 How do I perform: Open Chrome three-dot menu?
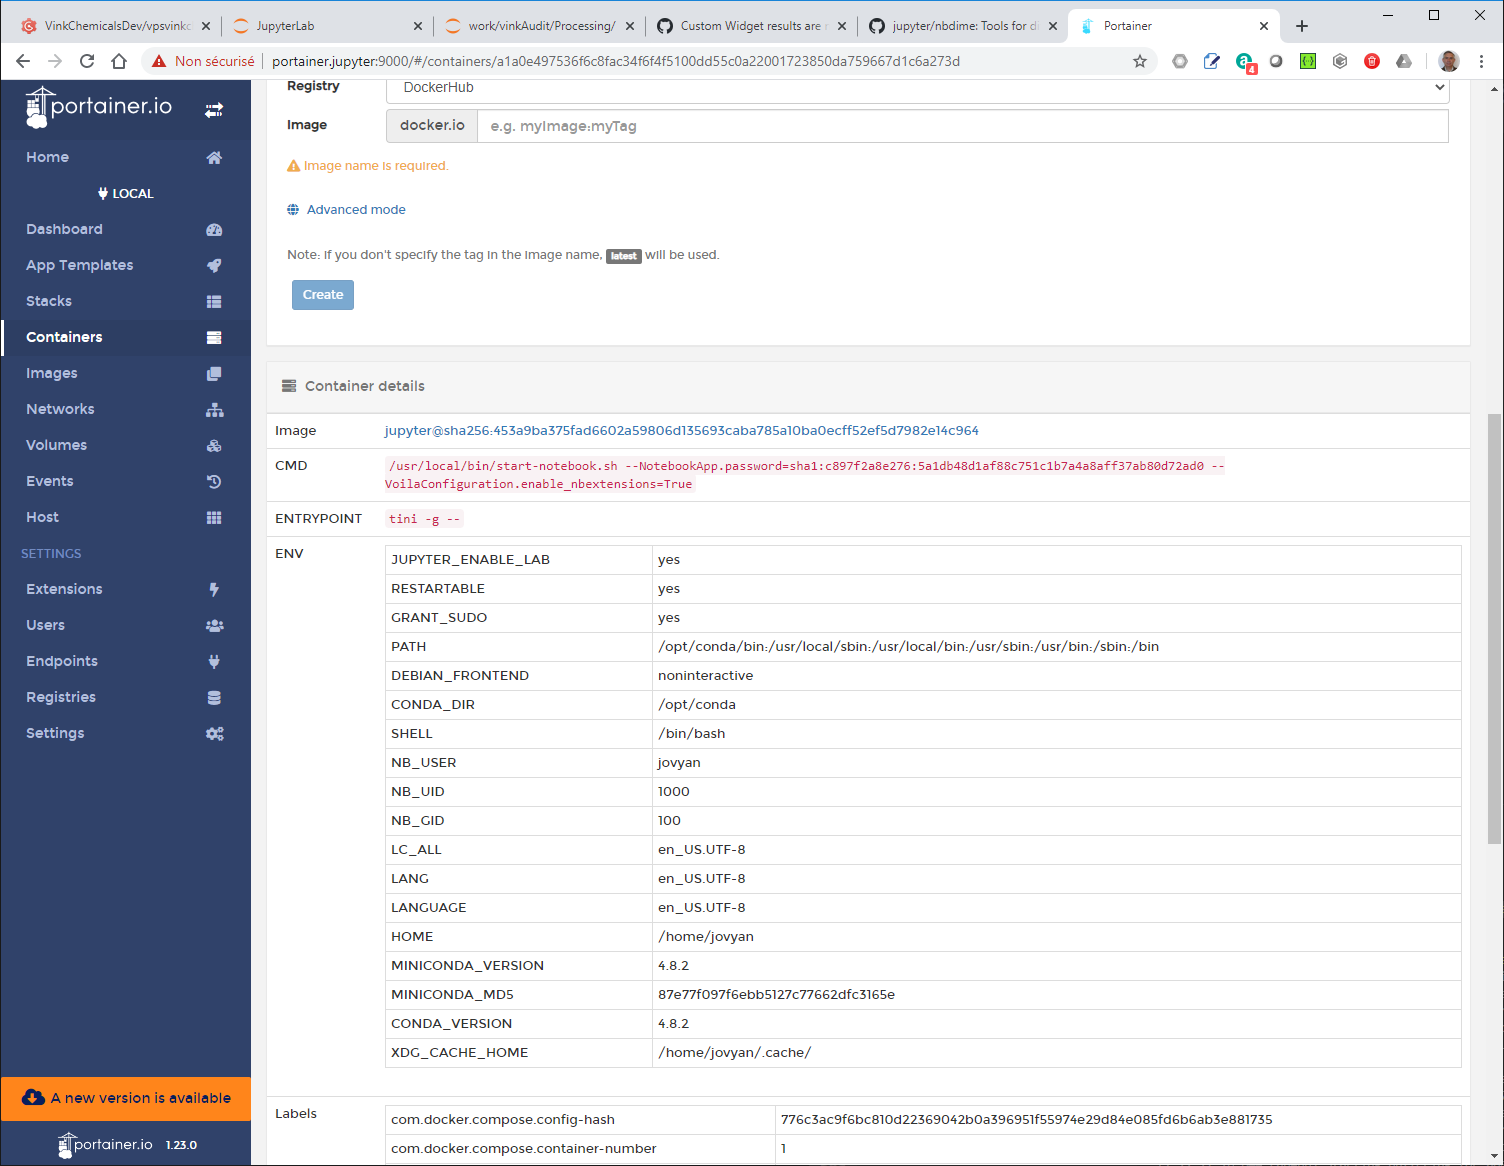[x=1482, y=61]
